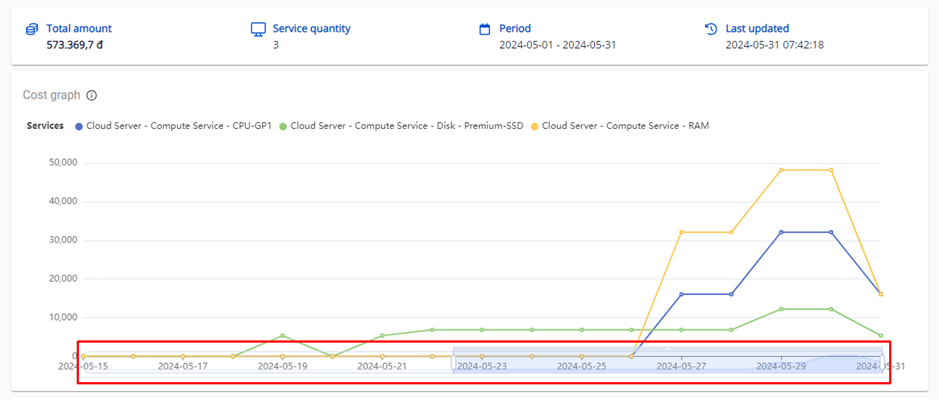Click the Service quantity monitor icon
This screenshot has height=400, width=939.
258,29
